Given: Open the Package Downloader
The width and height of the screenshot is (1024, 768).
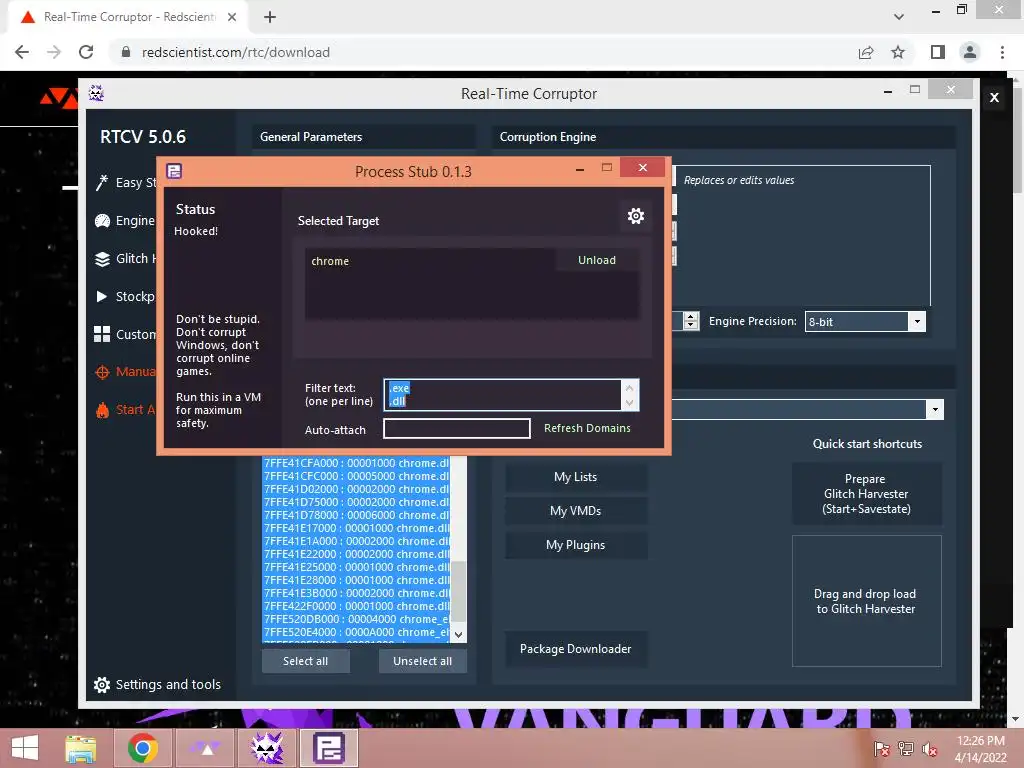Looking at the screenshot, I should coord(575,648).
